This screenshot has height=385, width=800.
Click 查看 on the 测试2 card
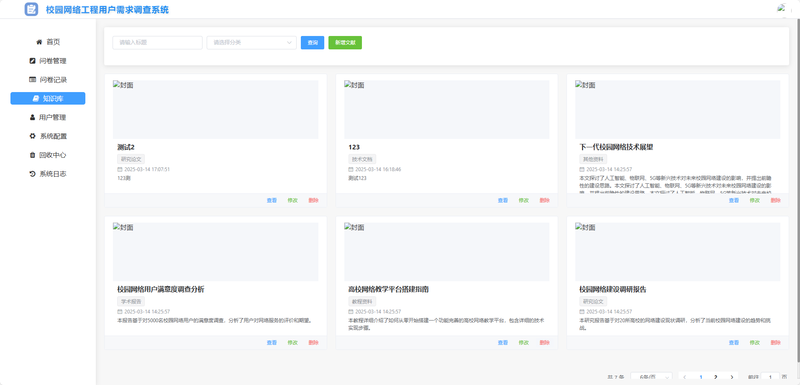(x=271, y=200)
